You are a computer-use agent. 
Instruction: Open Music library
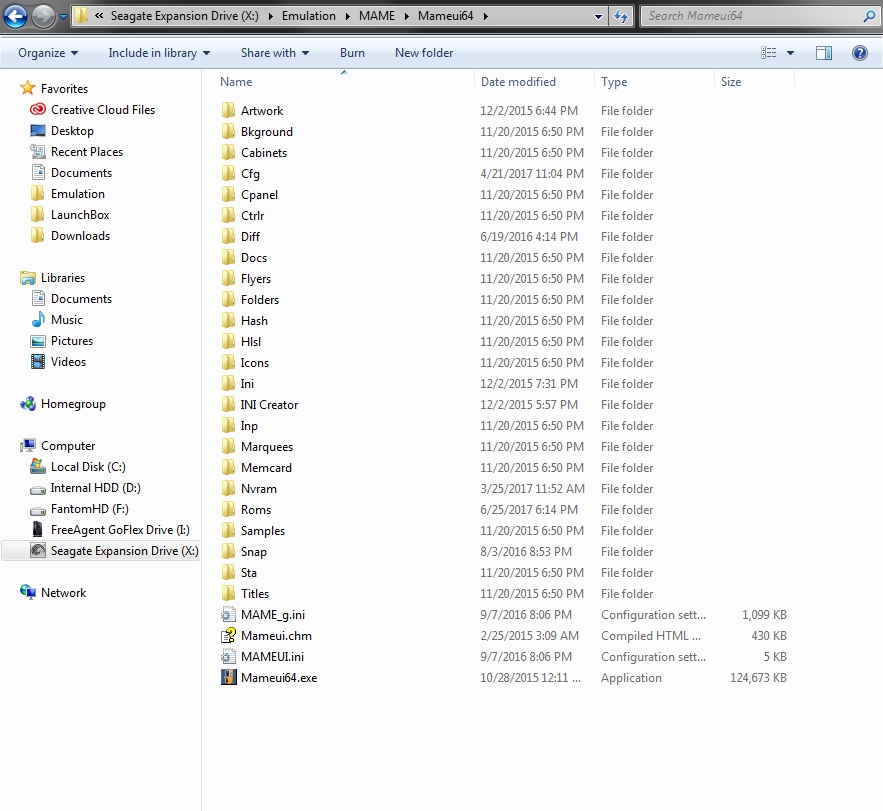(66, 320)
